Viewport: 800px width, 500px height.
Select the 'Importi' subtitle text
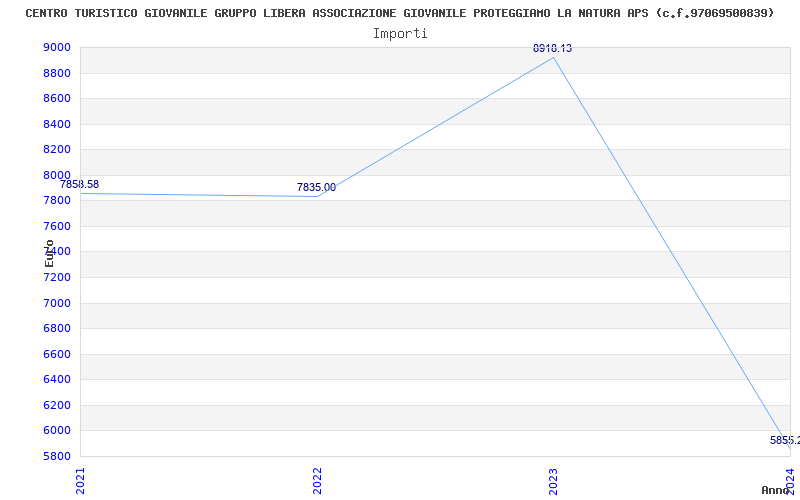tap(400, 34)
